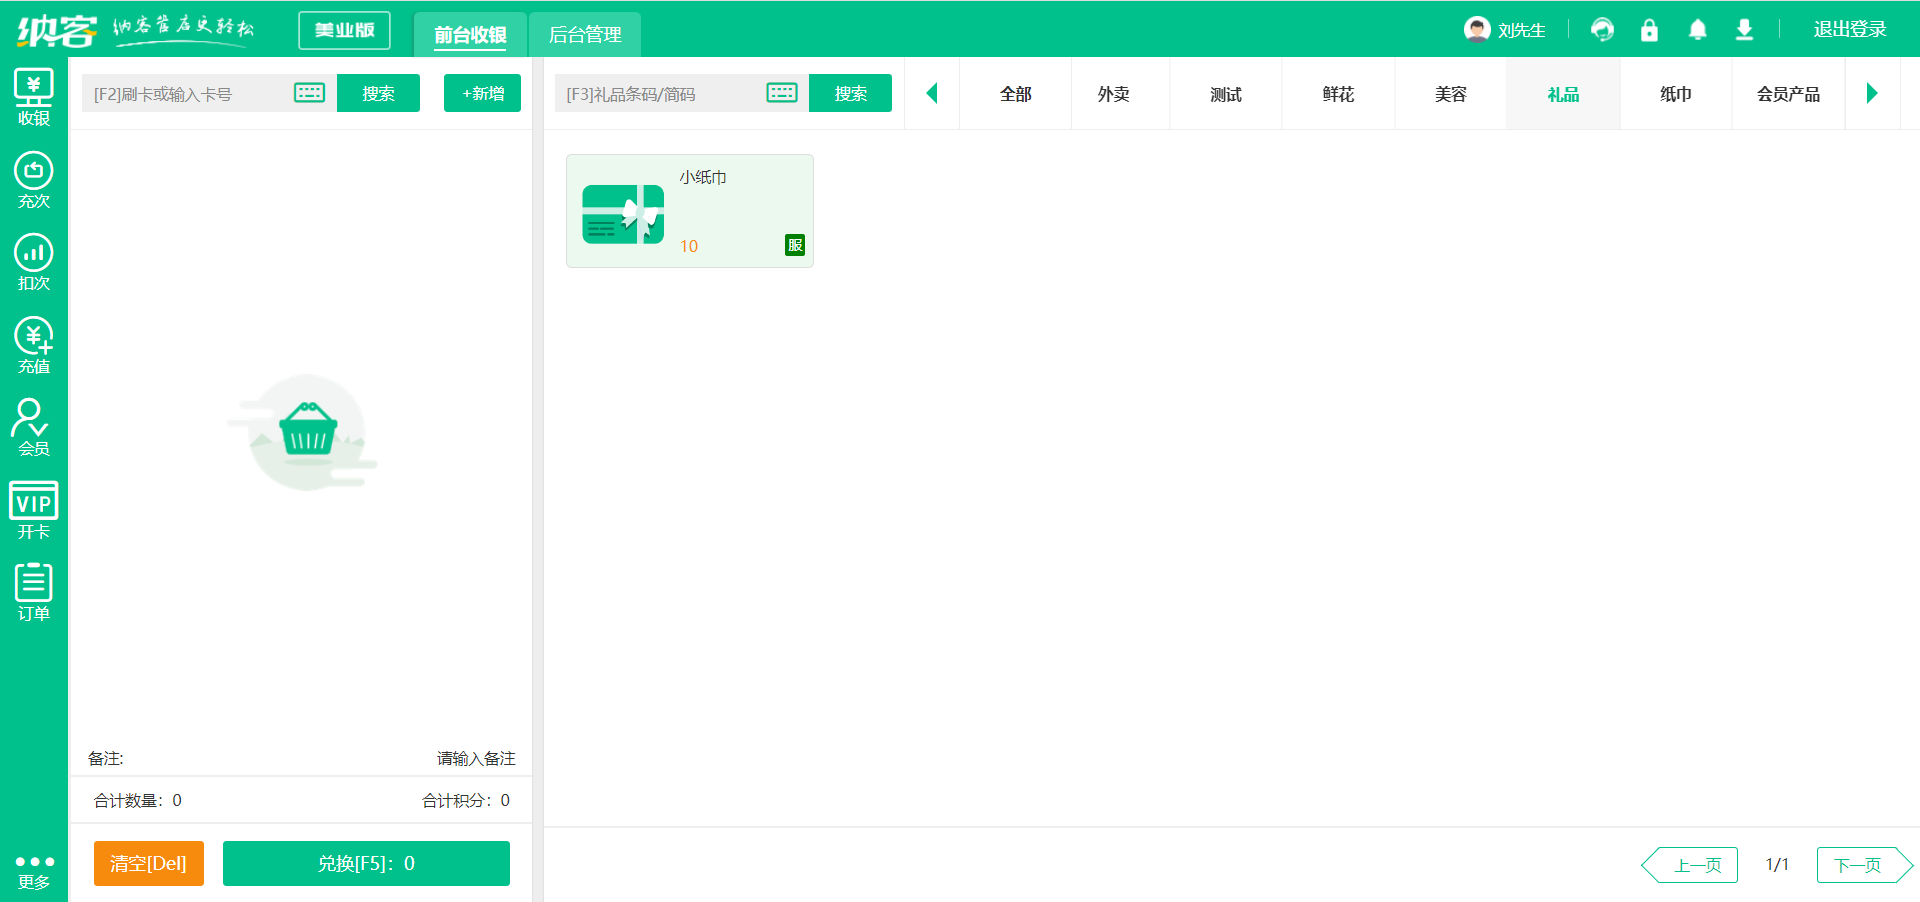Image resolution: width=1920 pixels, height=902 pixels.
Task: Open the 订单 orders sidebar icon
Action: click(x=34, y=592)
